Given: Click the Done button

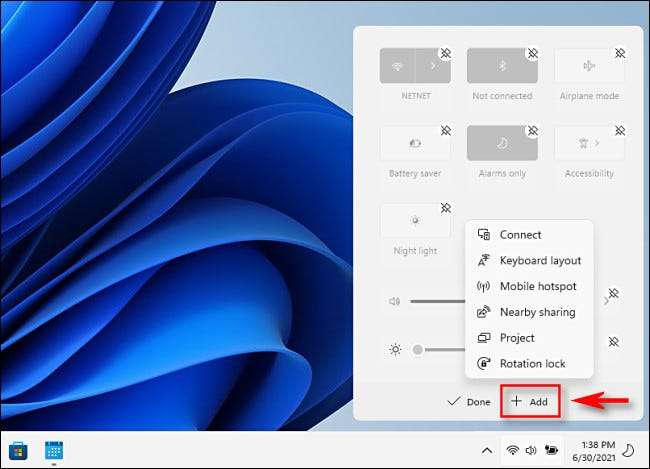Looking at the screenshot, I should [x=469, y=401].
